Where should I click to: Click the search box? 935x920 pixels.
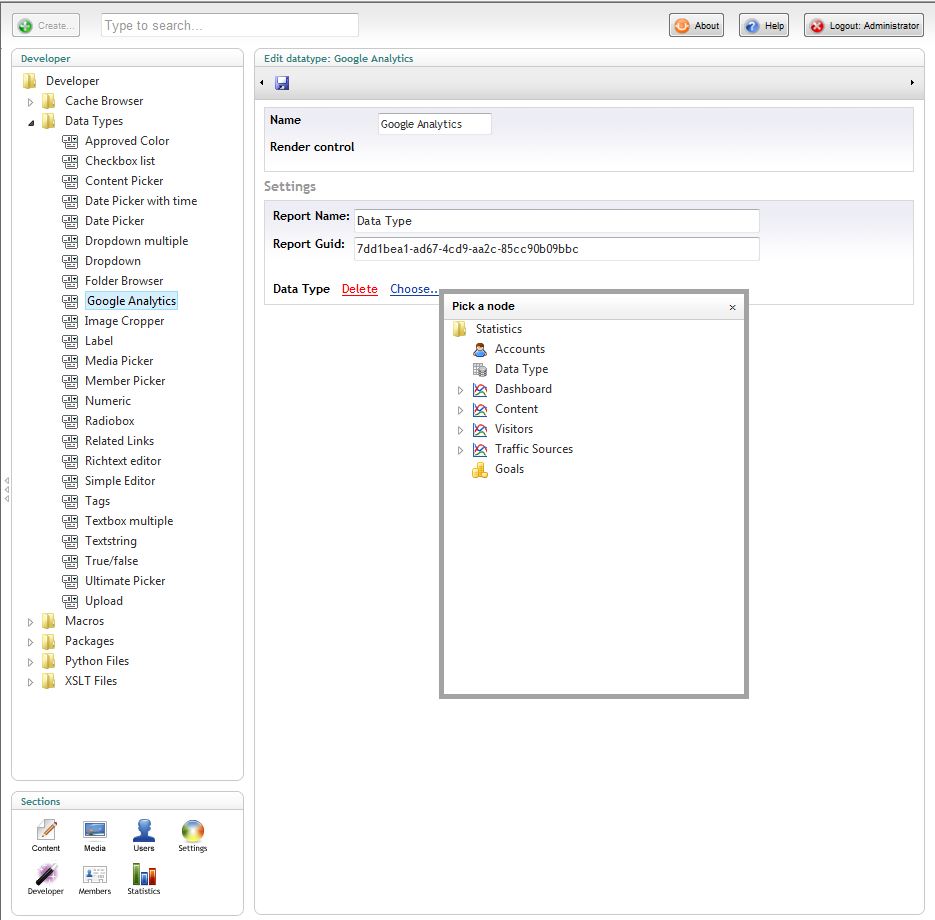coord(230,26)
